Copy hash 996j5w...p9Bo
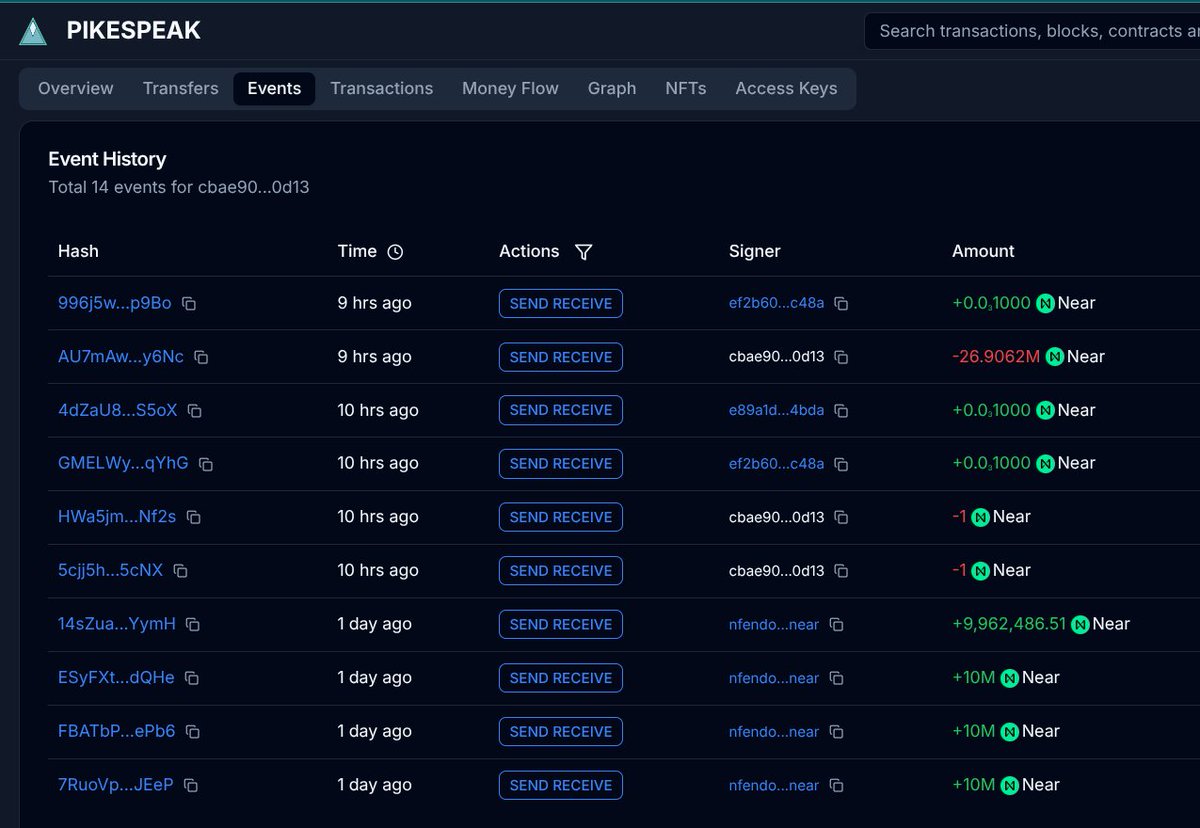This screenshot has width=1200, height=828. pyautogui.click(x=189, y=304)
